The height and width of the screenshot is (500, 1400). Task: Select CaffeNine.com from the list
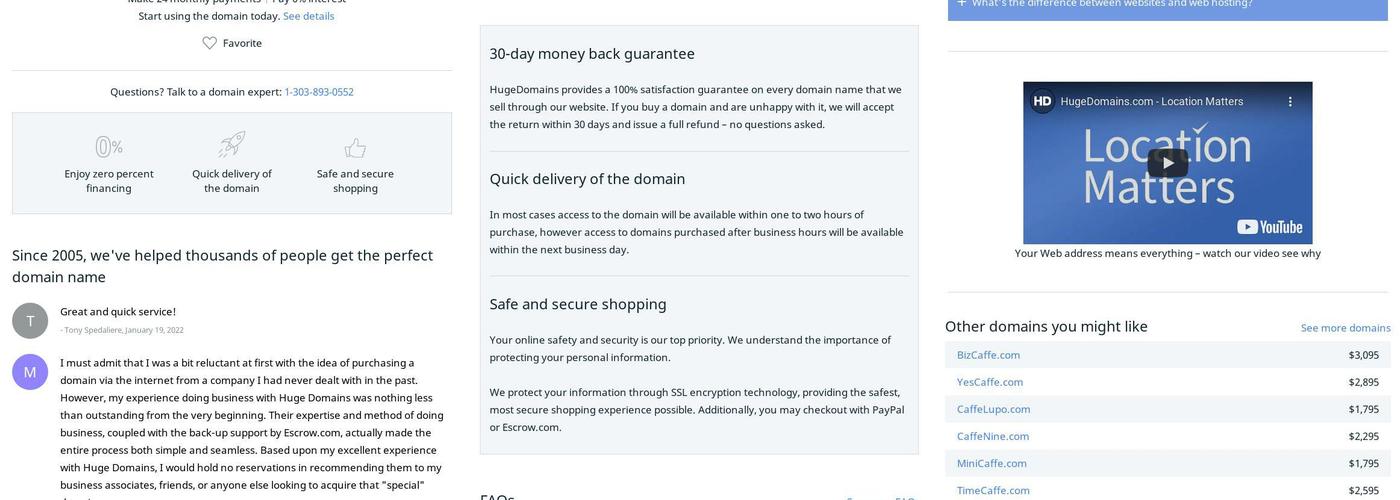pos(992,436)
